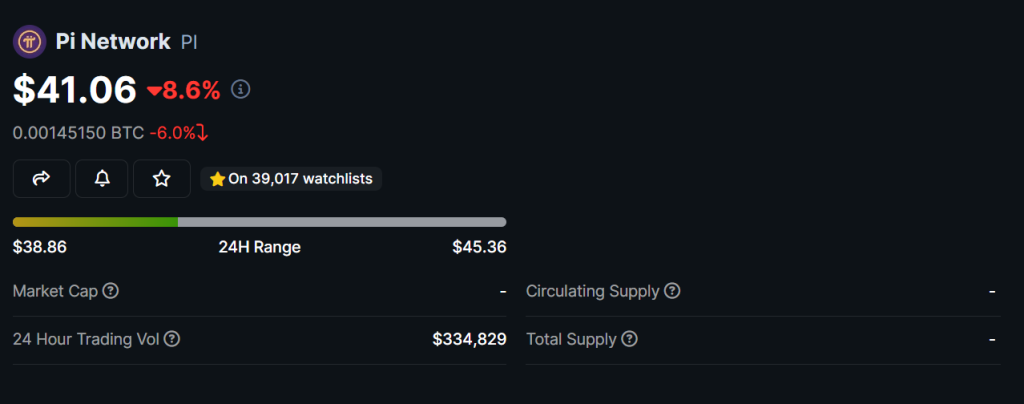Add Pi Network to favorites with star

pyautogui.click(x=161, y=178)
